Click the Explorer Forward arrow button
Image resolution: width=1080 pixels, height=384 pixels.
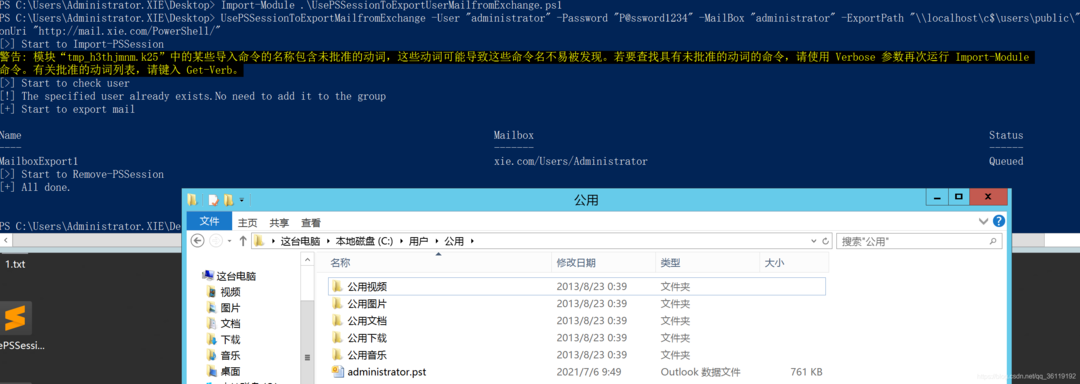pyautogui.click(x=216, y=241)
